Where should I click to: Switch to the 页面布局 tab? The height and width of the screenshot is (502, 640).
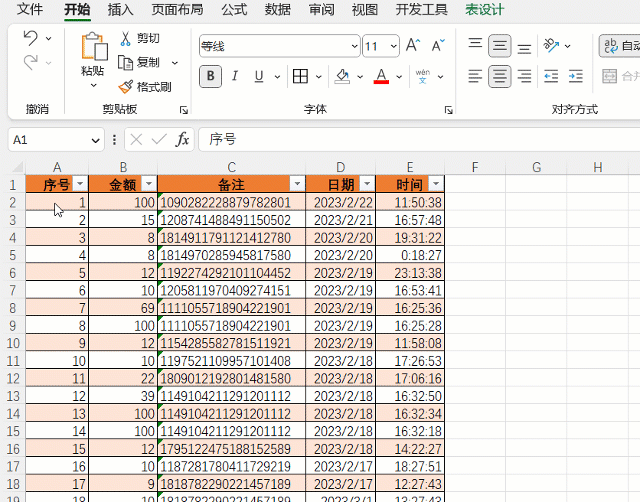pos(177,9)
